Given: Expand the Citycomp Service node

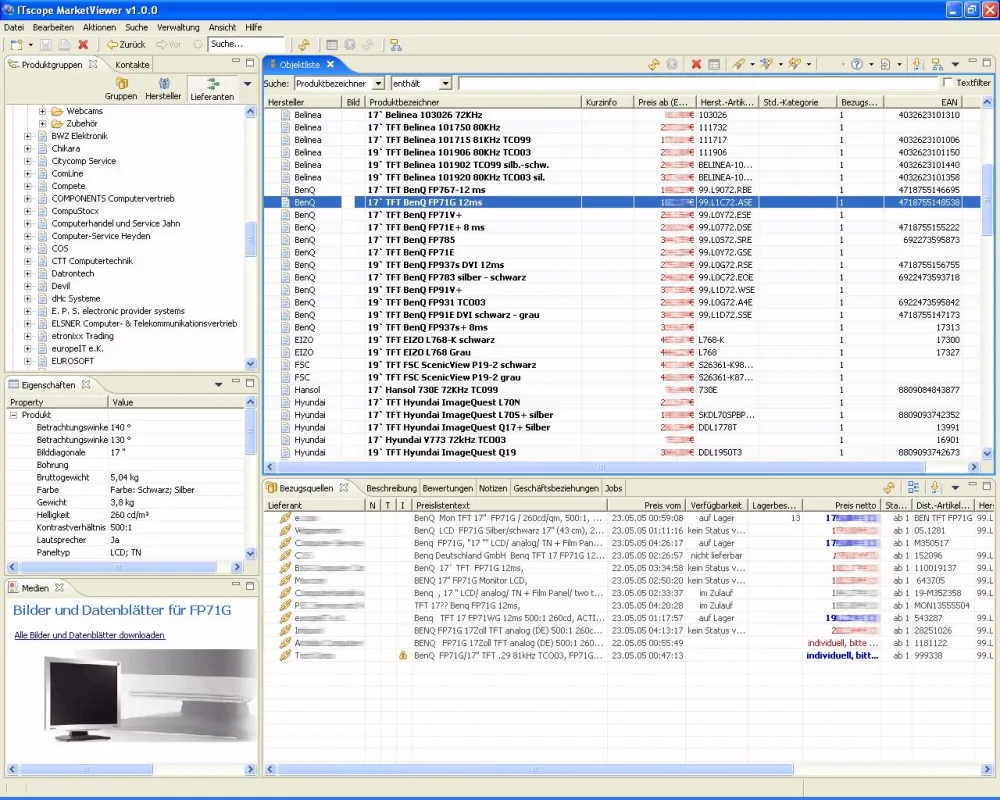Looking at the screenshot, I should 27,161.
